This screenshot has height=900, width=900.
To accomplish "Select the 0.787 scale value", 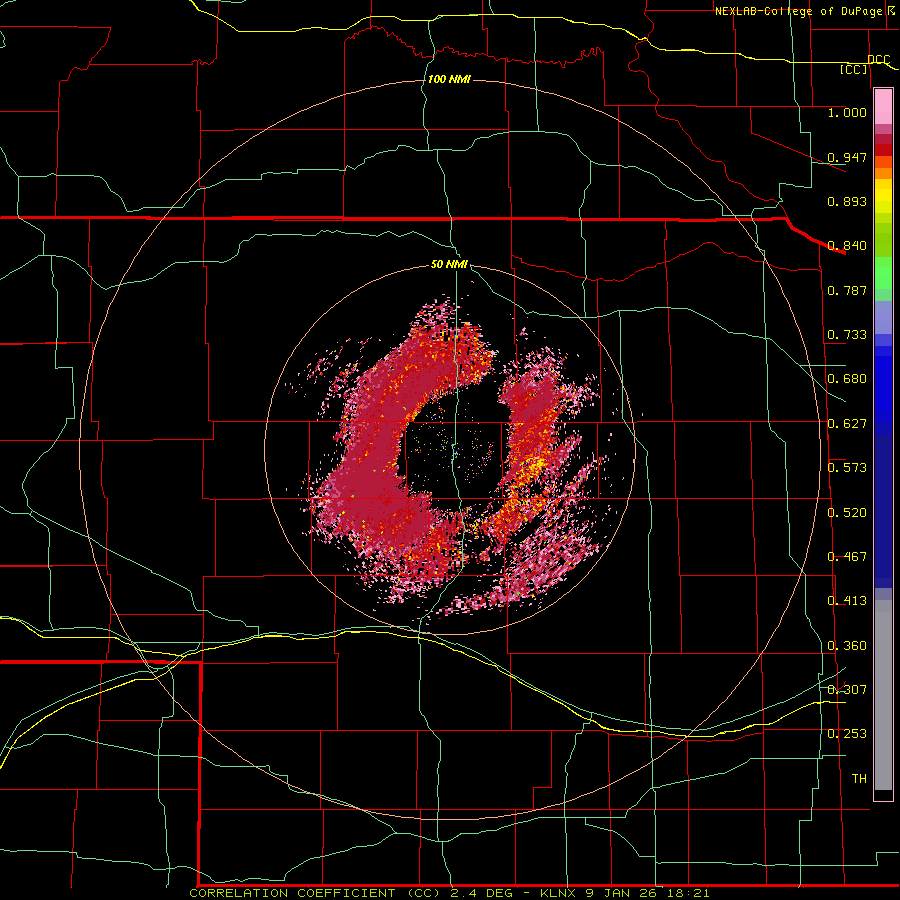I will [x=847, y=290].
